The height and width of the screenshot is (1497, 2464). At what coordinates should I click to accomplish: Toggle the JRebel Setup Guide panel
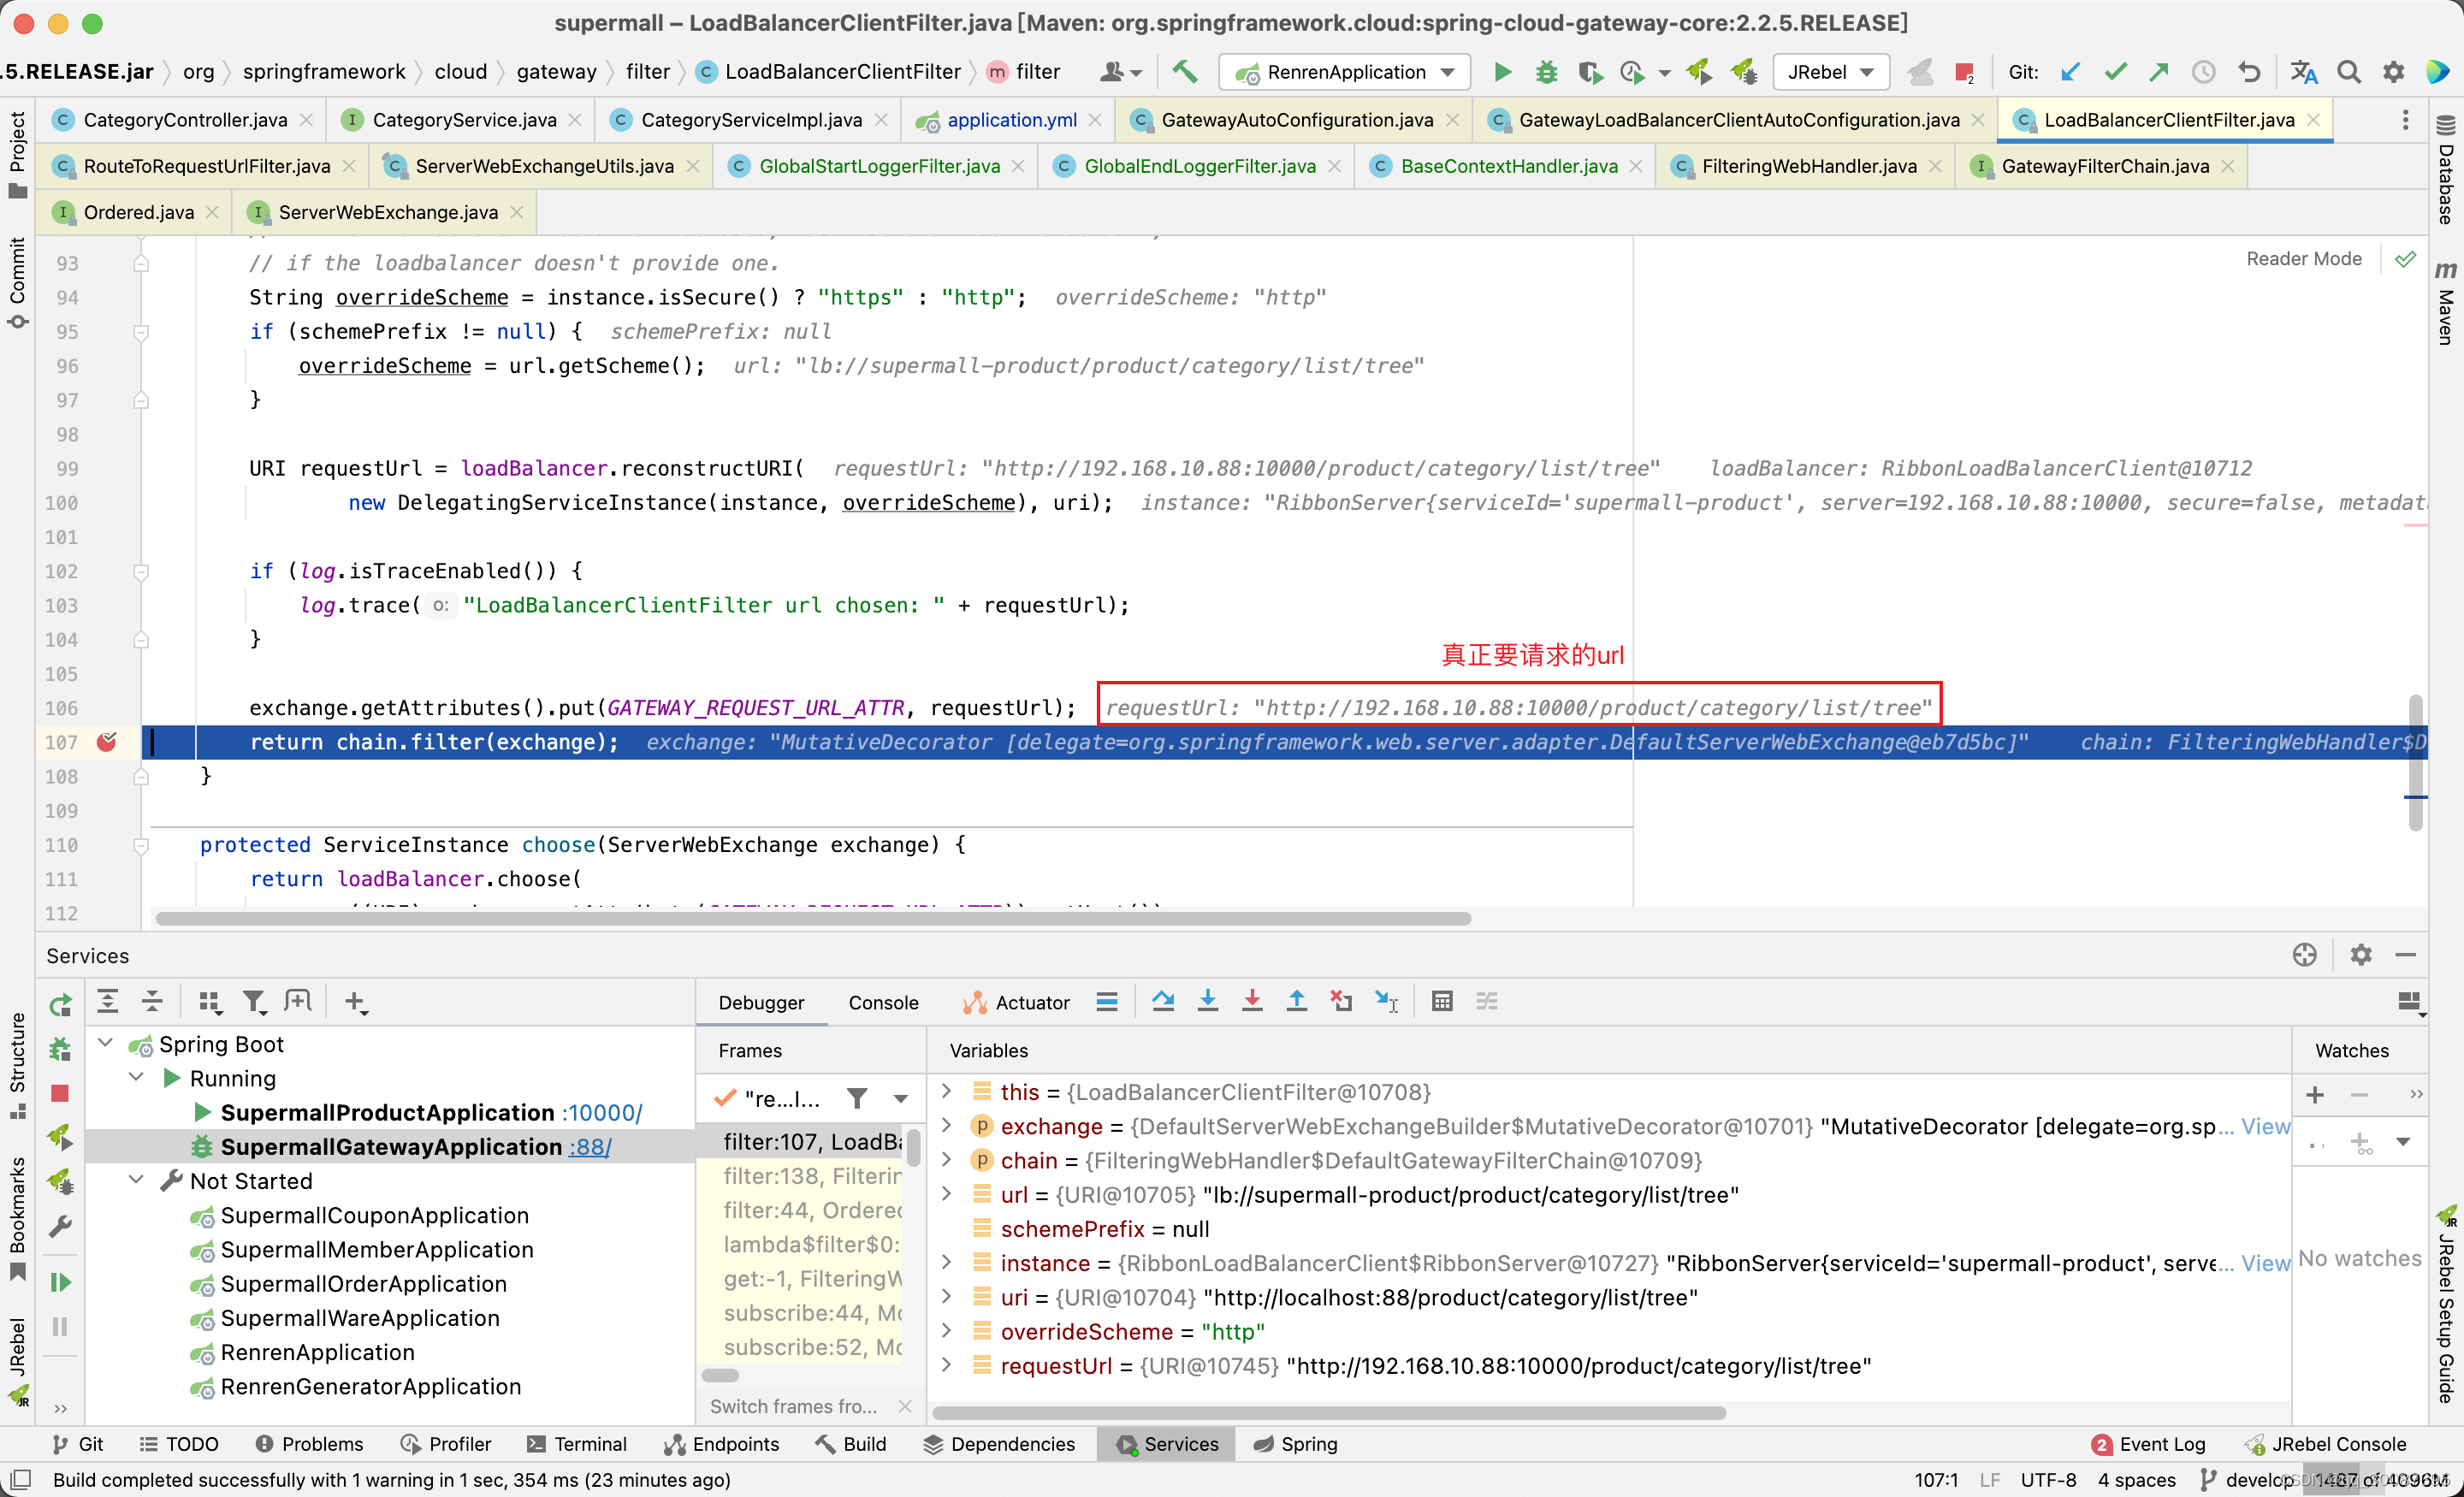[2446, 1305]
